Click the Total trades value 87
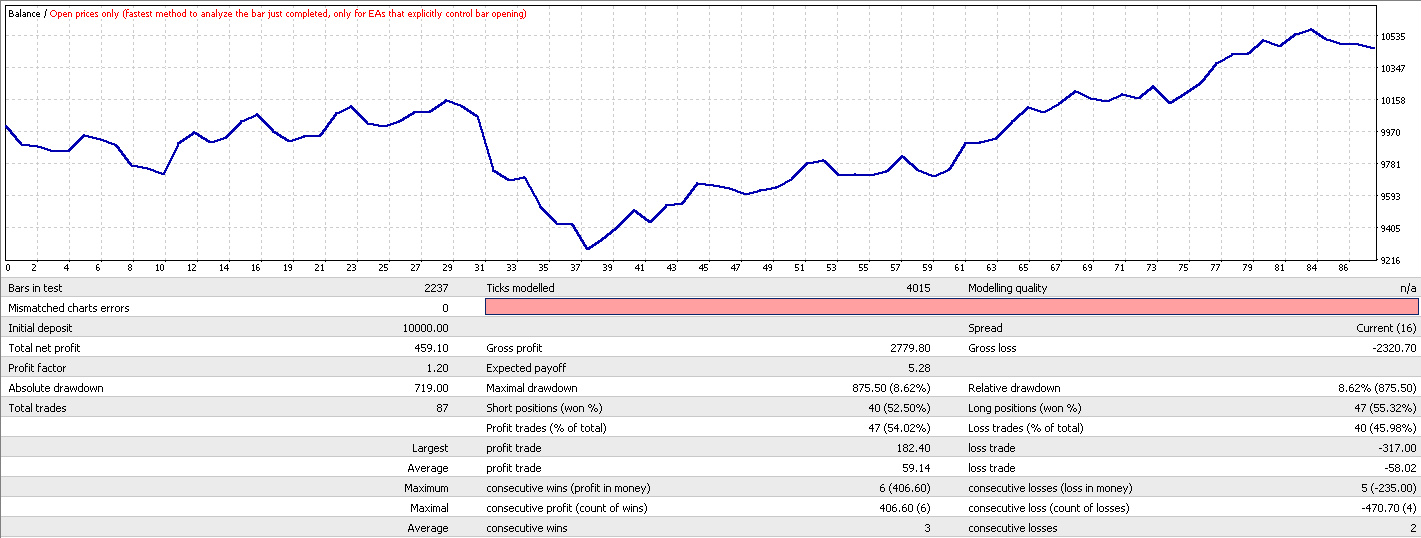Screen dimensions: 1421x538 443,408
